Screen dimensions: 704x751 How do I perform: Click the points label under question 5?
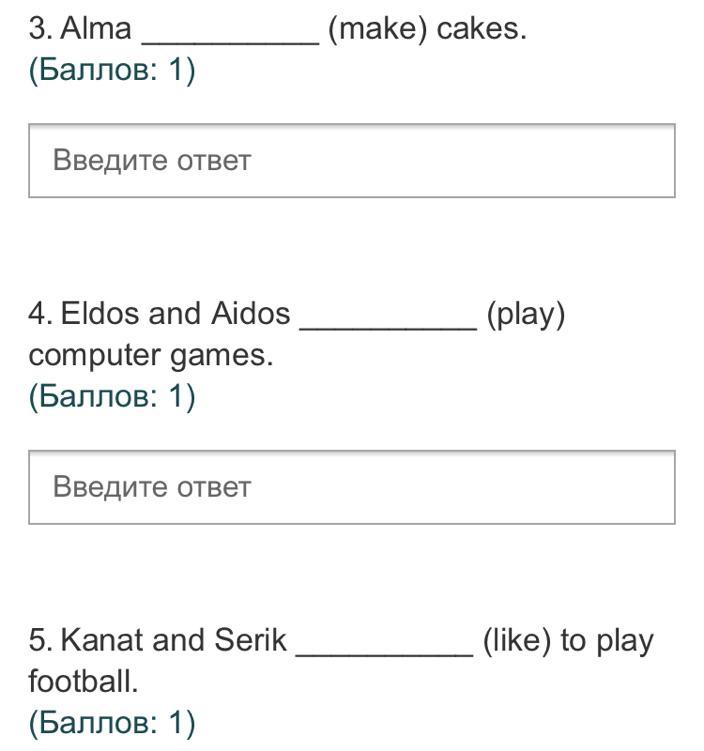[111, 722]
